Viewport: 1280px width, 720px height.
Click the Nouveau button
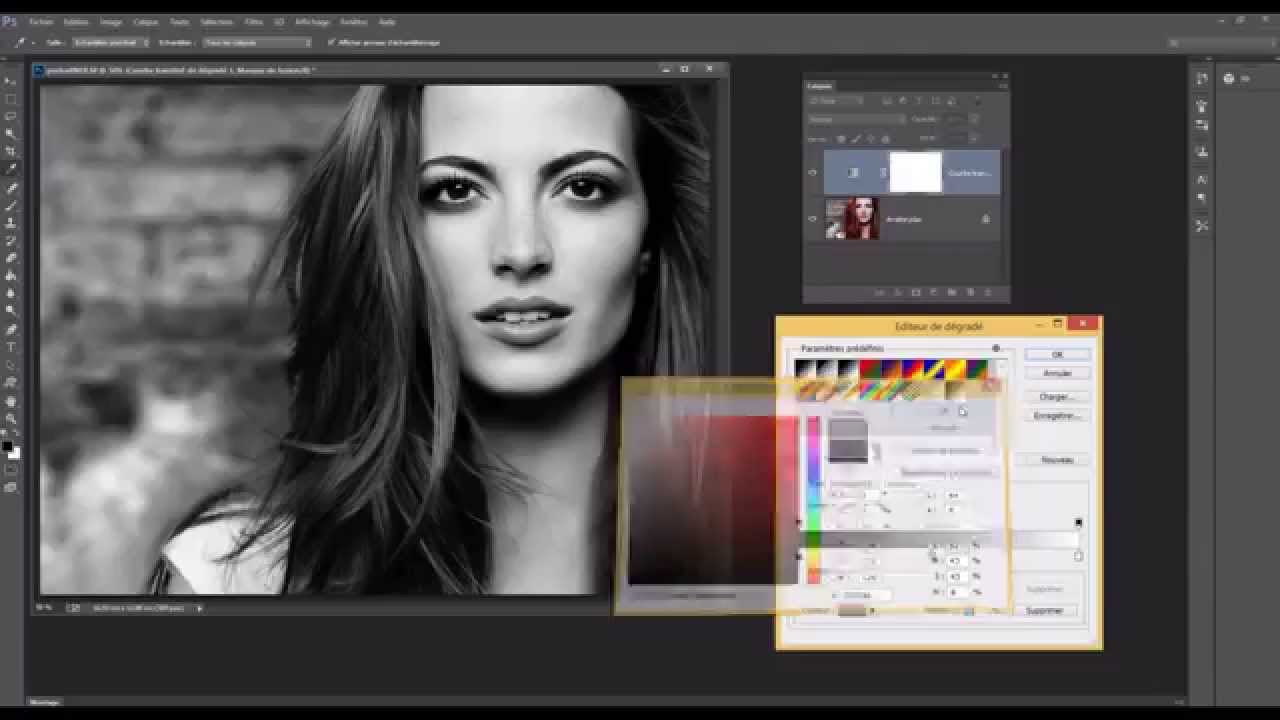coord(1057,460)
